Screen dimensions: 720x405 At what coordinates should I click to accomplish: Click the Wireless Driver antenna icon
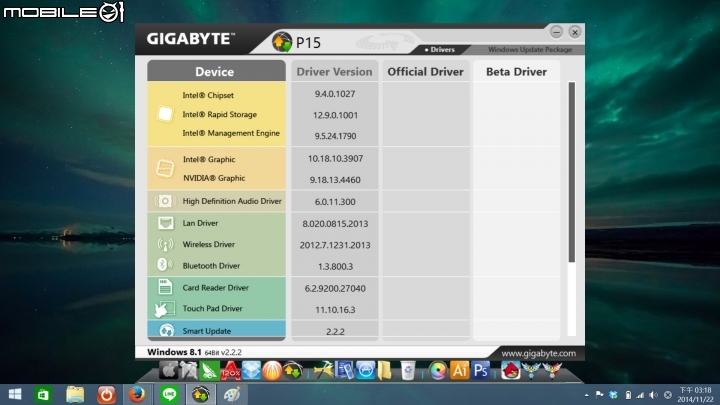(165, 244)
